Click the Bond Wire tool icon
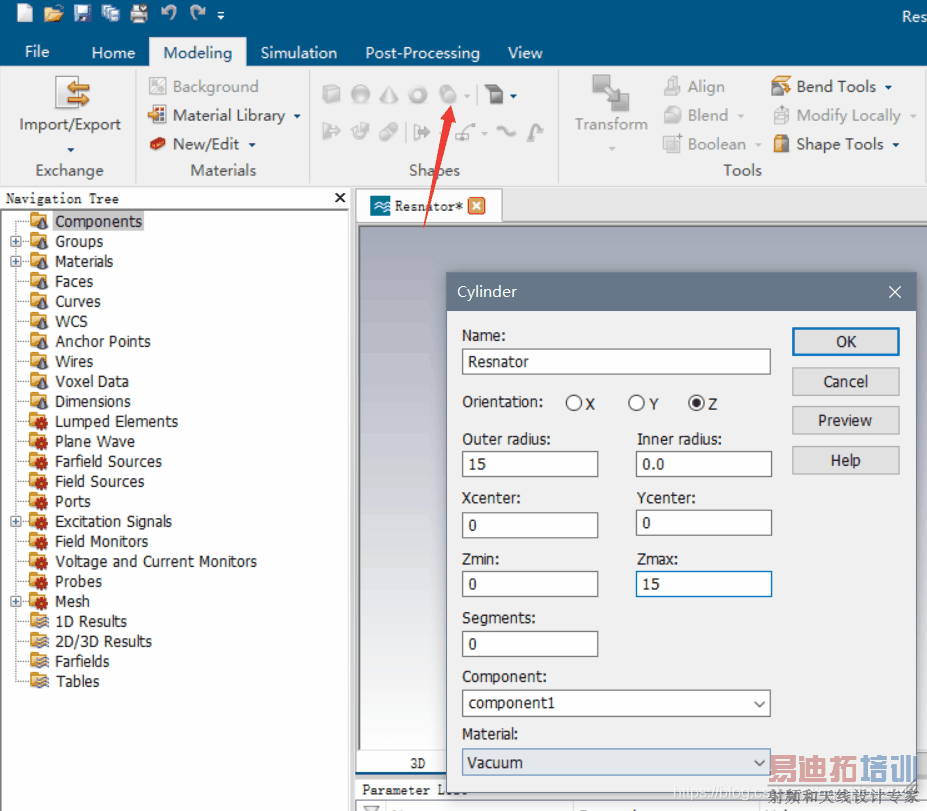 pyautogui.click(x=535, y=131)
